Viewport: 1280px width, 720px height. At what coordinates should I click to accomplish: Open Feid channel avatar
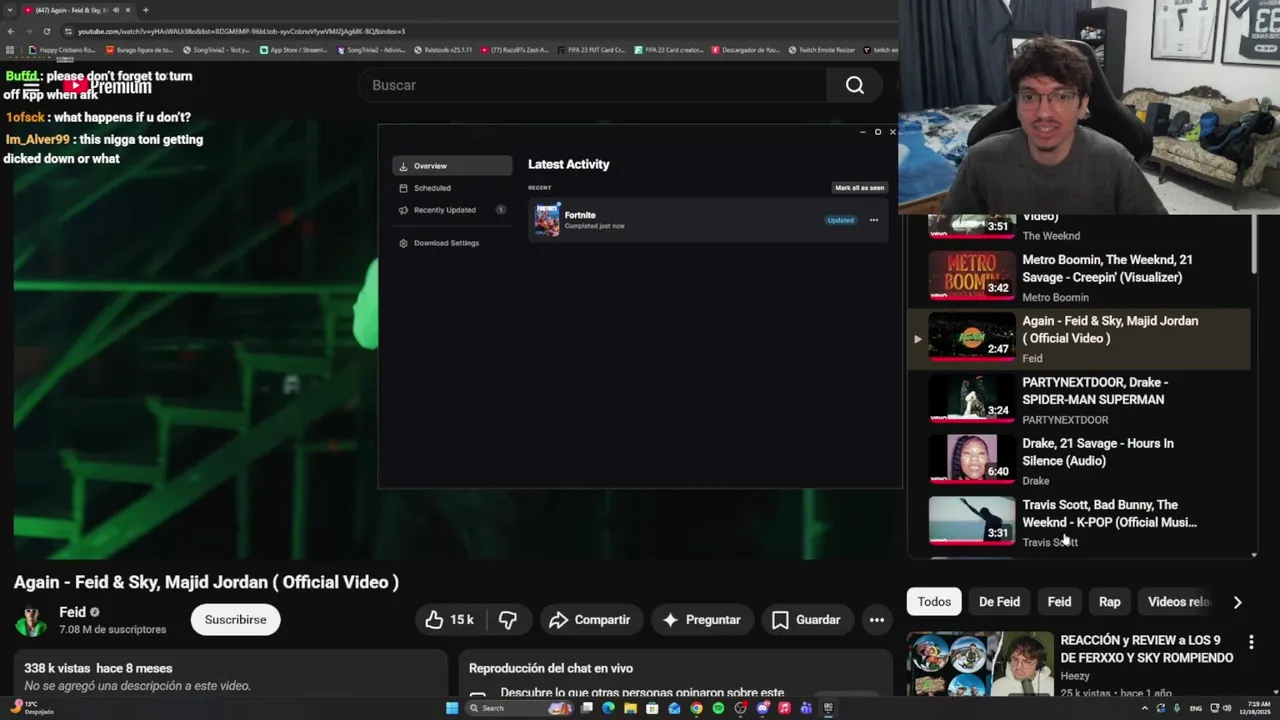click(x=31, y=620)
